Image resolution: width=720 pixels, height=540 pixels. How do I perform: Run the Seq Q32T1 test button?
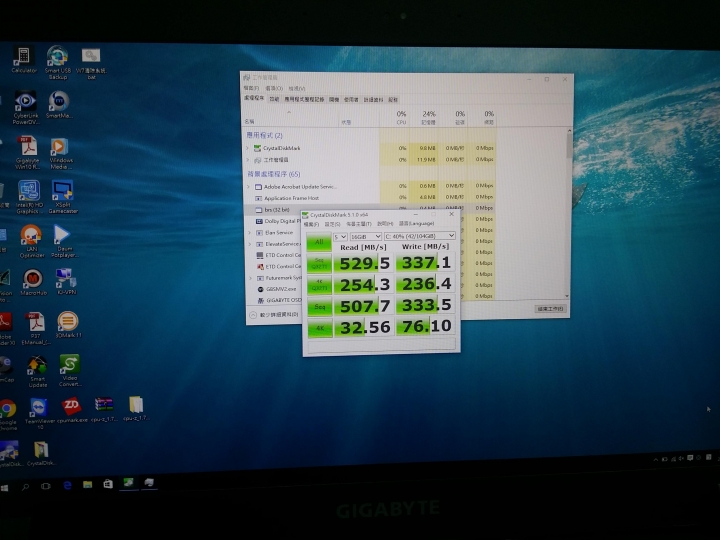pyautogui.click(x=320, y=264)
